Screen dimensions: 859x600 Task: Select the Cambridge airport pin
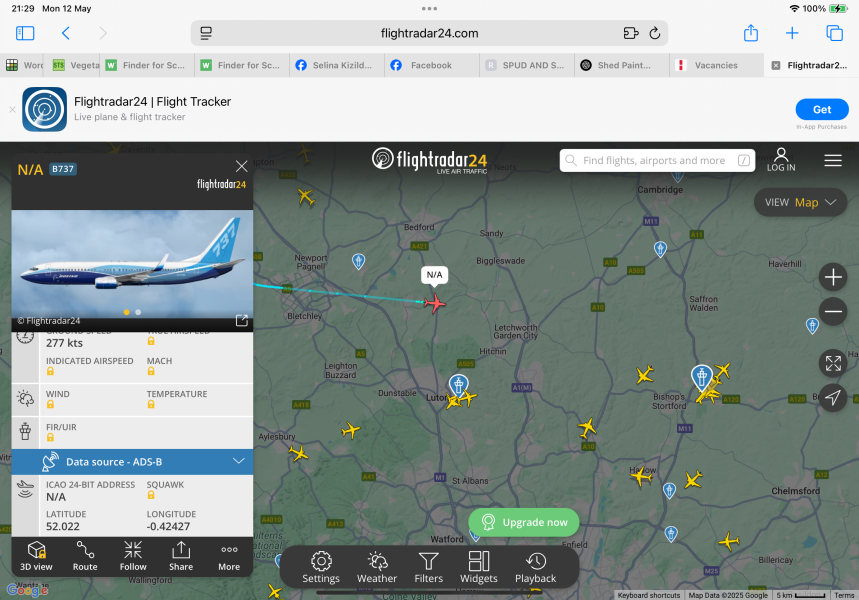[x=678, y=177]
